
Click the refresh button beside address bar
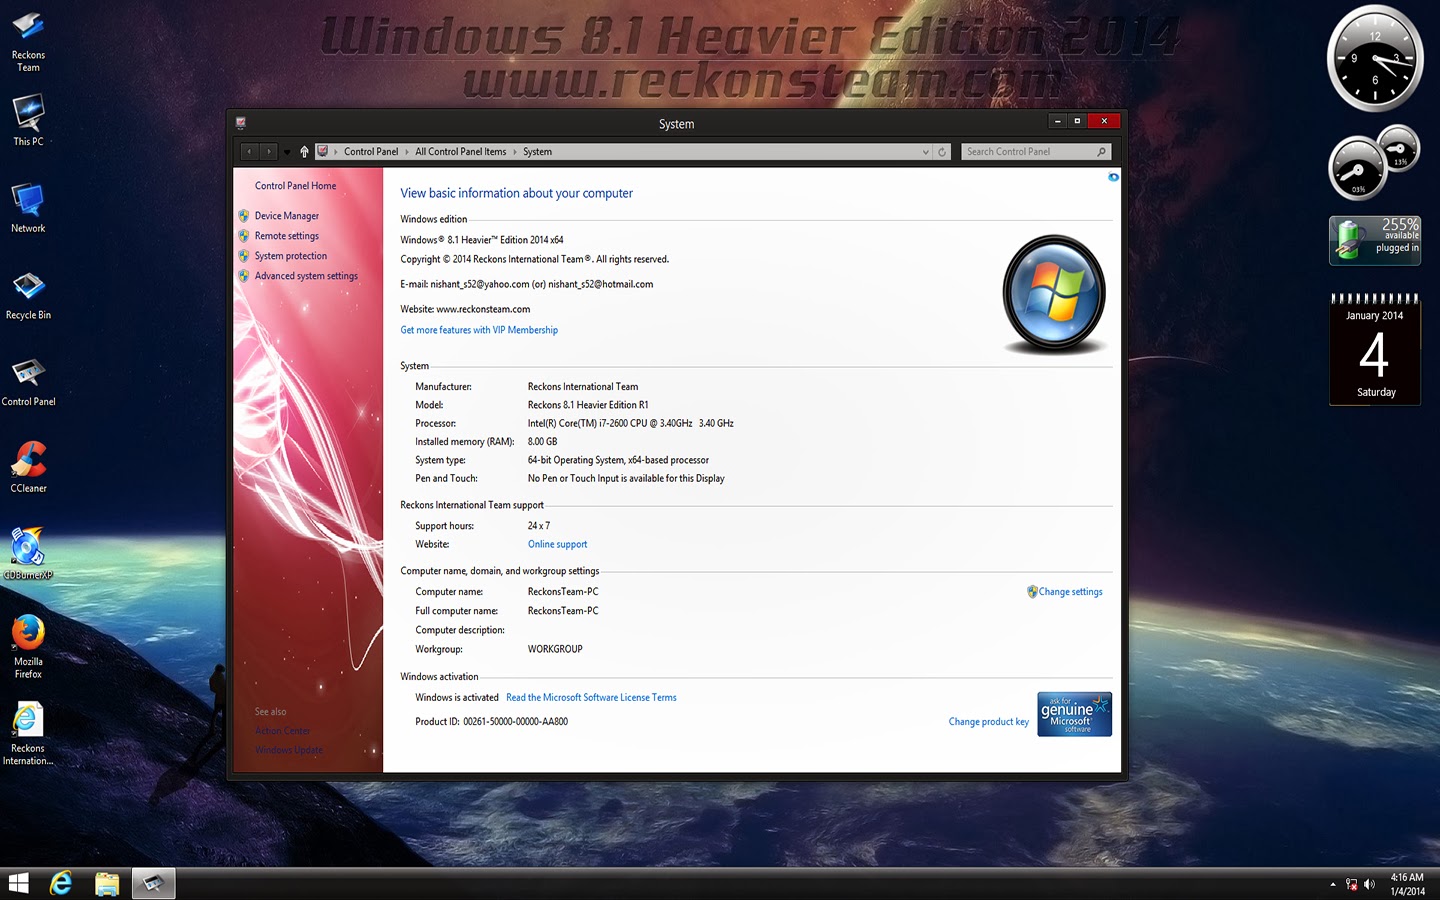[x=941, y=152]
